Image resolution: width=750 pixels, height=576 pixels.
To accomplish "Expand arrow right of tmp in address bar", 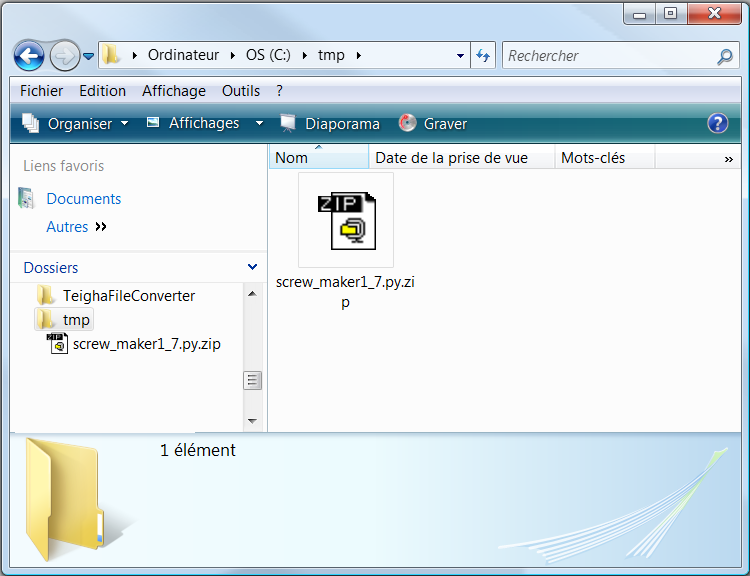I will click(x=359, y=55).
